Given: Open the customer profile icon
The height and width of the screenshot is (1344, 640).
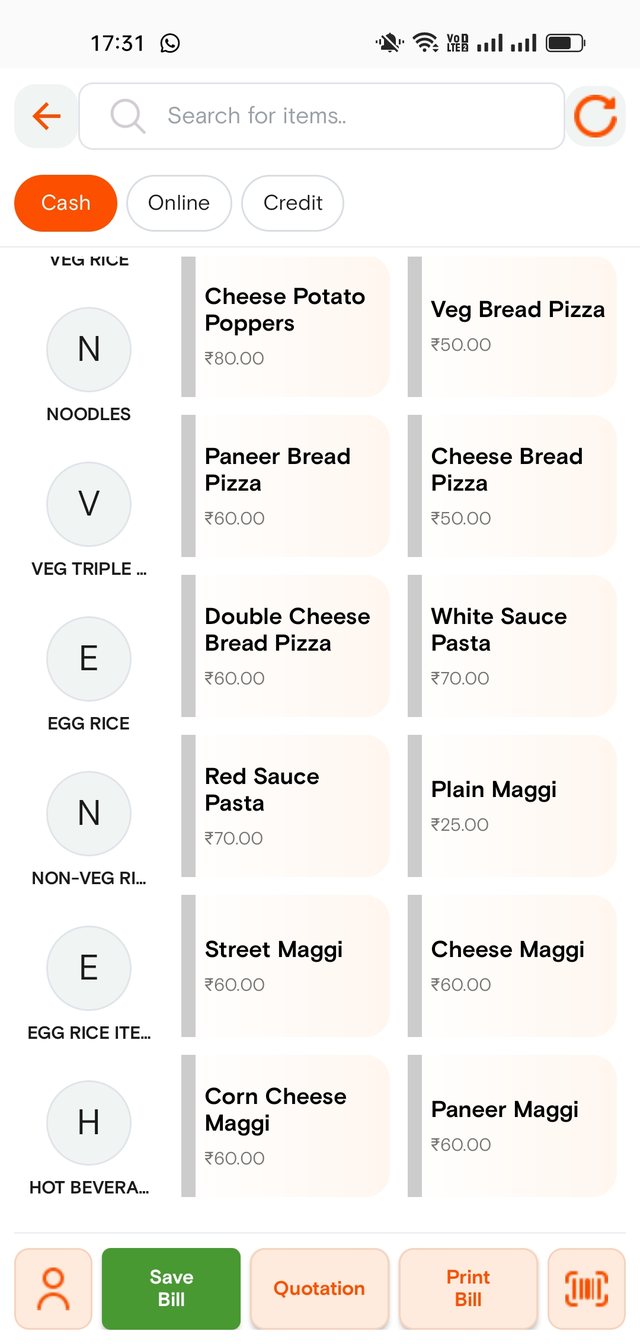Looking at the screenshot, I should pos(53,1288).
